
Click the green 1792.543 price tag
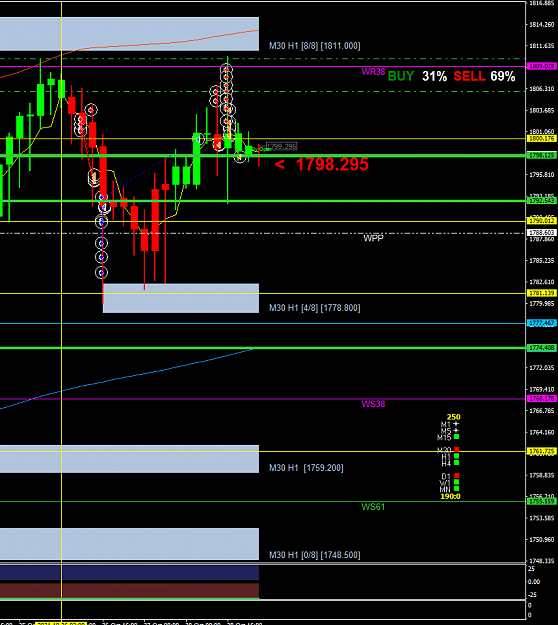[541, 200]
